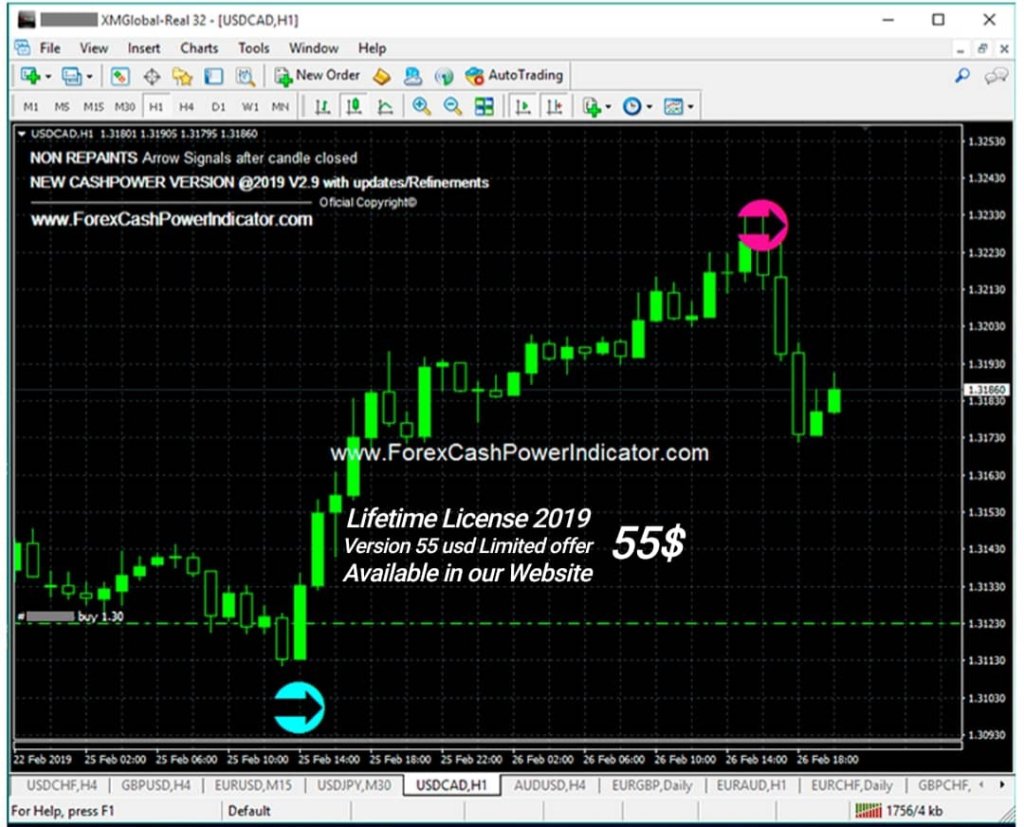Open the Tools menu
The width and height of the screenshot is (1024, 827).
pos(253,48)
